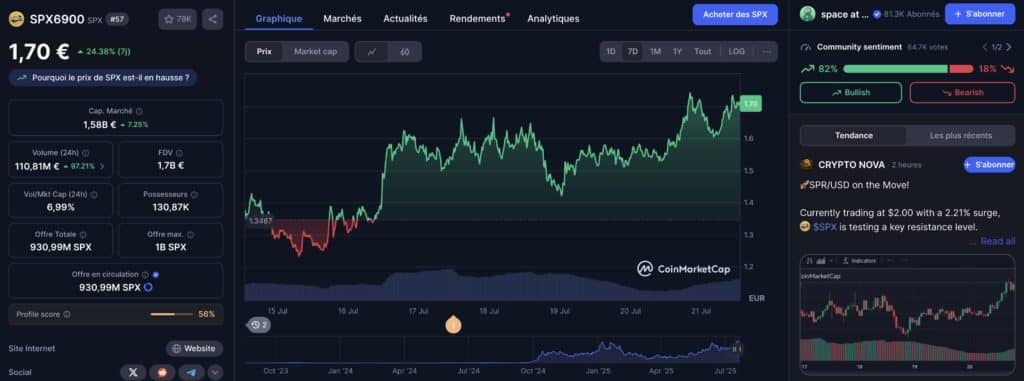Set chart range to Tout
The image size is (1024, 381).
(703, 52)
